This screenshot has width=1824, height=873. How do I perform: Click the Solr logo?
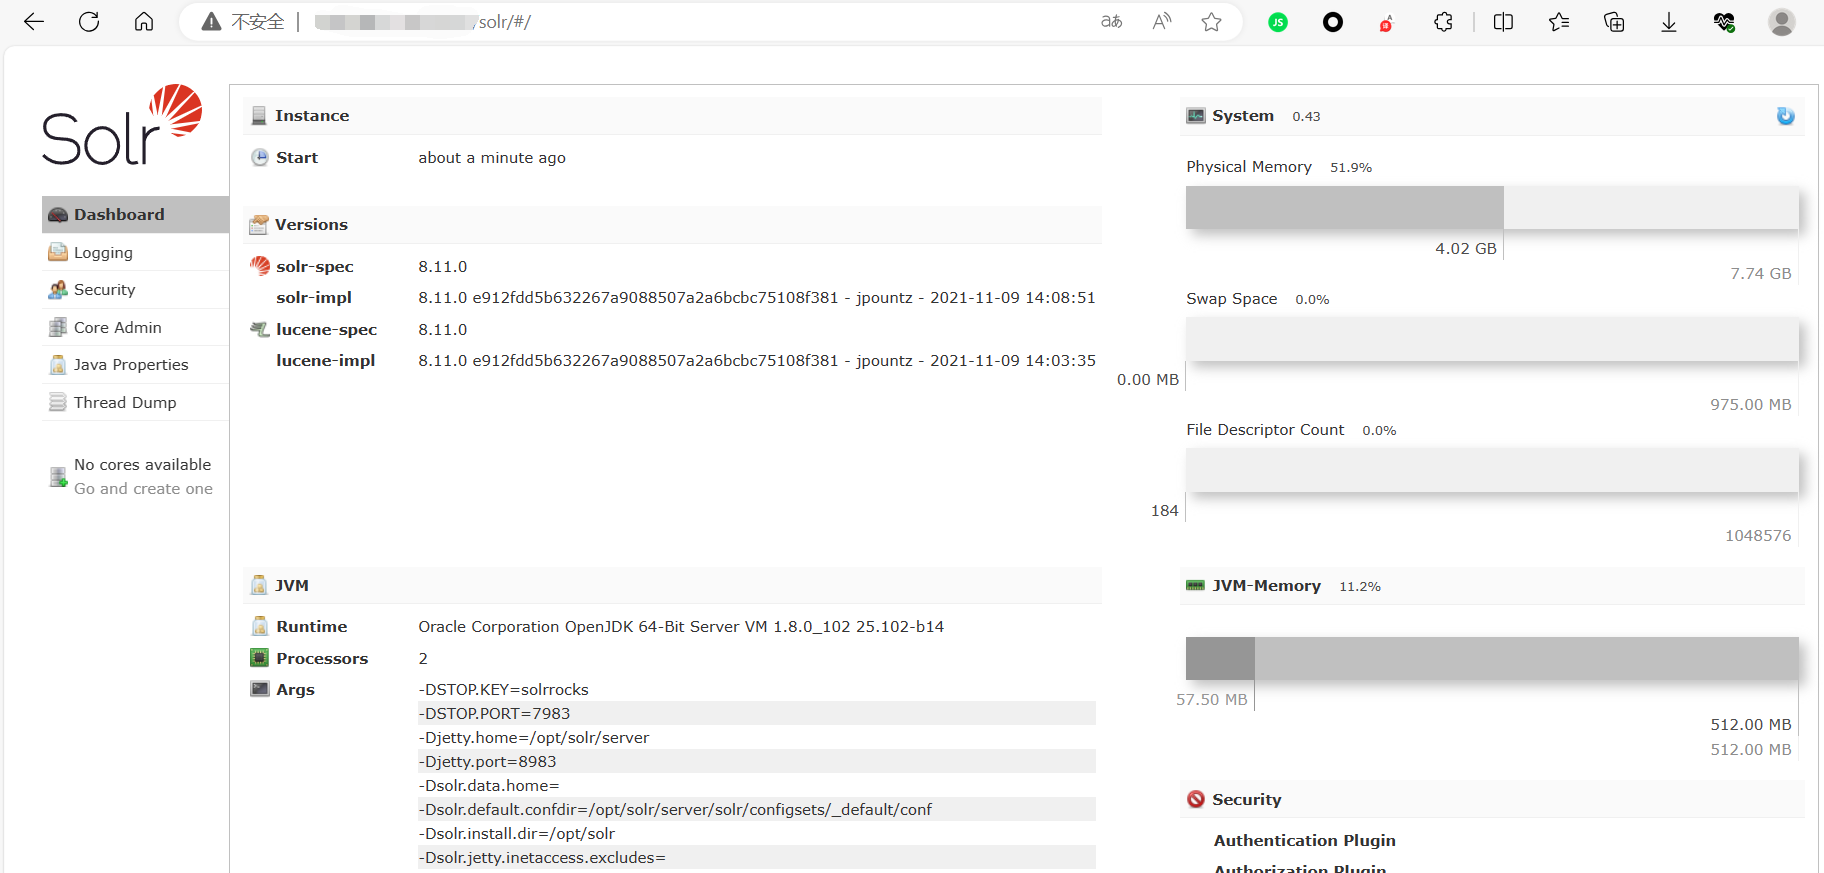tap(122, 126)
